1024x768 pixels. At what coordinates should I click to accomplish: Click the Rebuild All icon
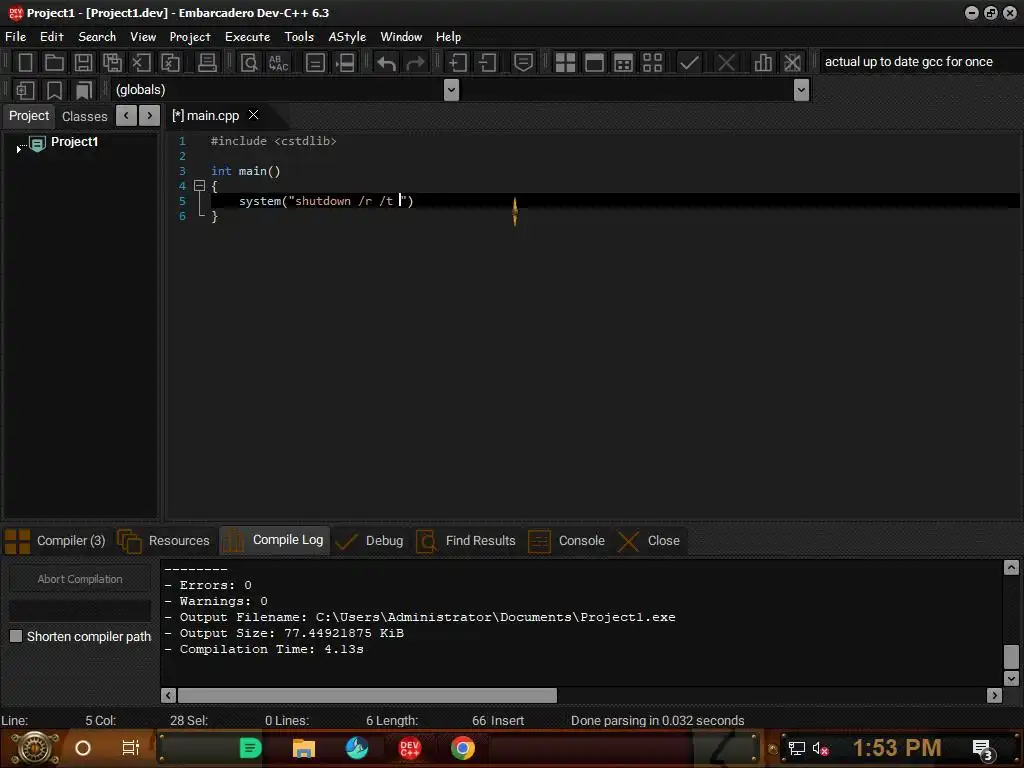pyautogui.click(x=652, y=63)
